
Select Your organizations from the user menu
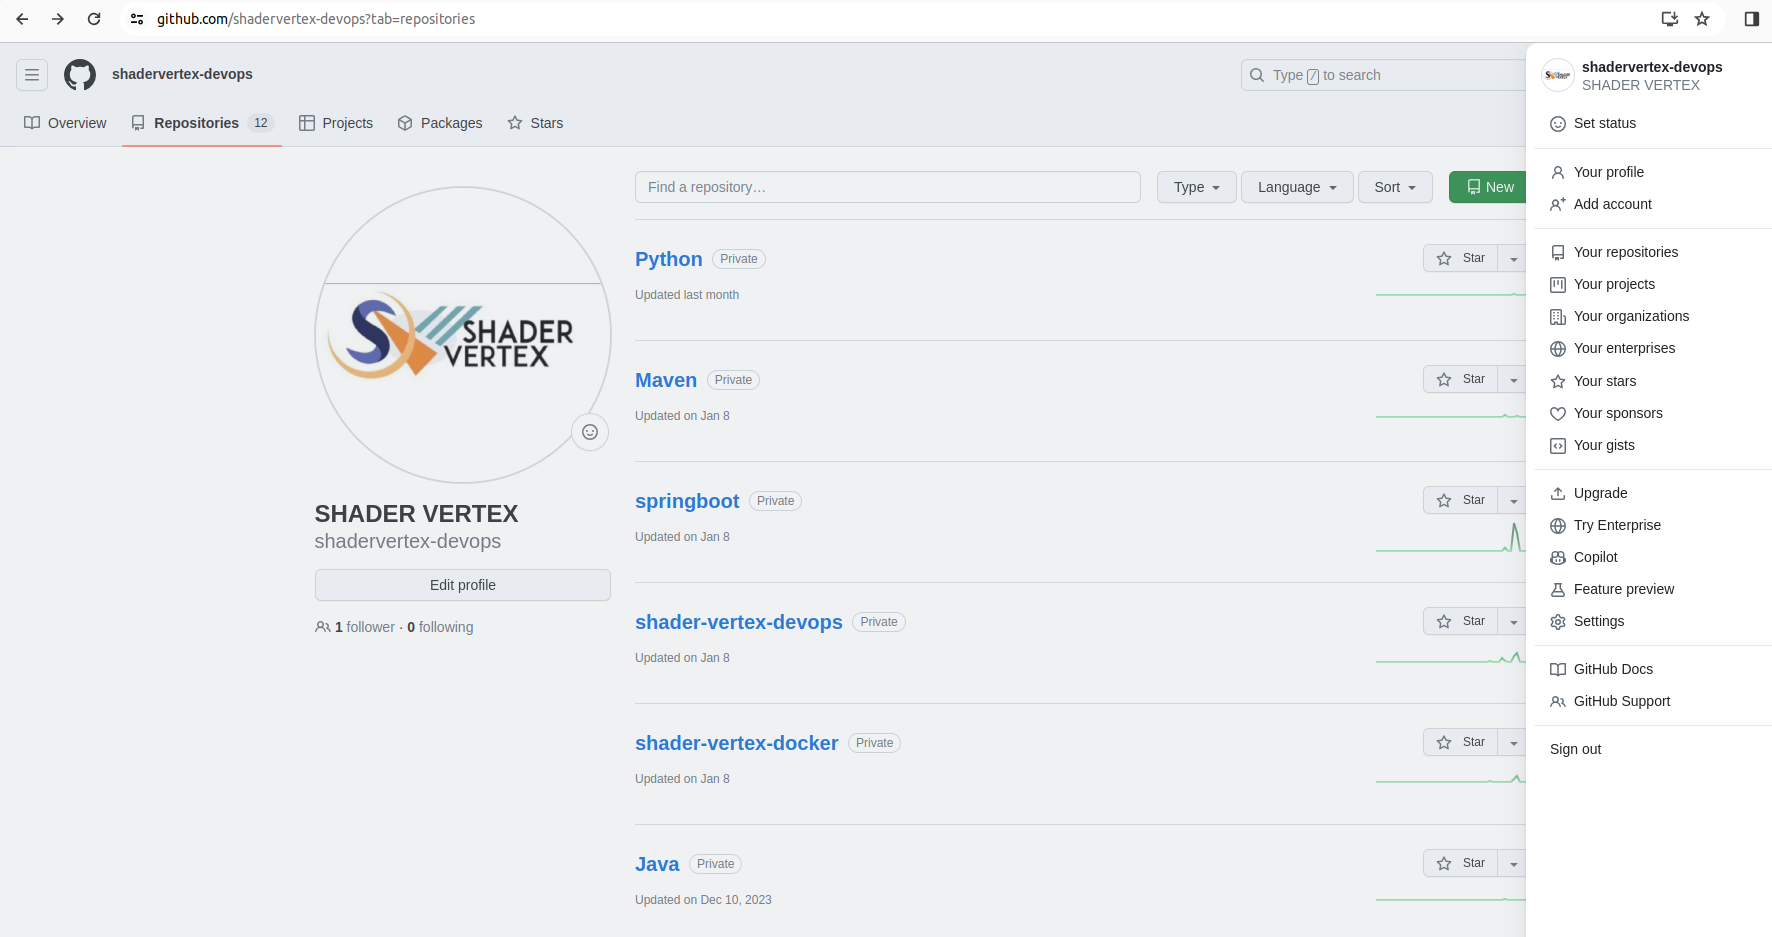point(1631,316)
